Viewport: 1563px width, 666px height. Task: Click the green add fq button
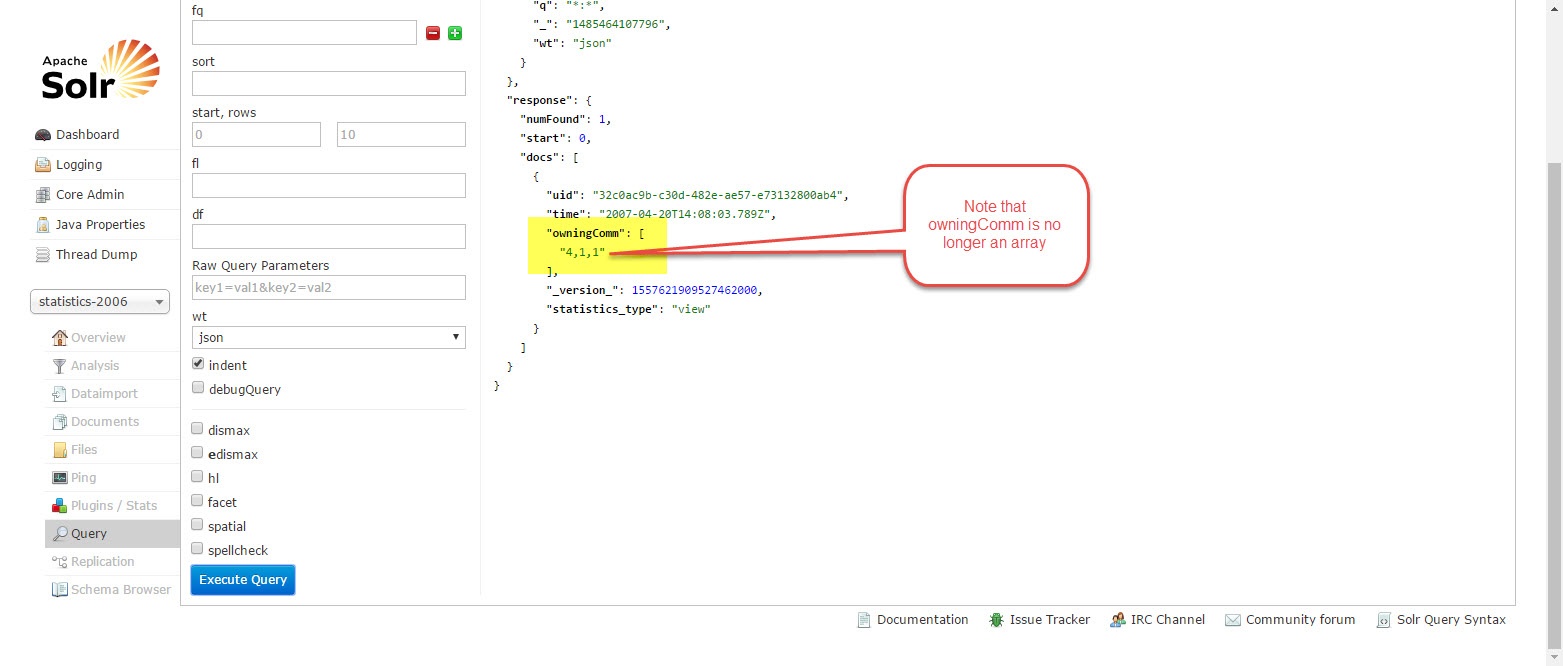(455, 33)
